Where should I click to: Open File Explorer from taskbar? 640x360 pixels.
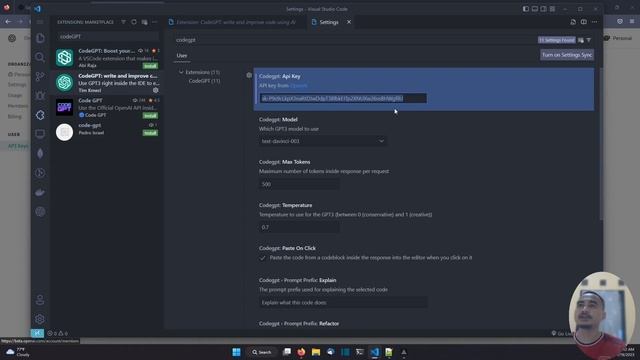click(316, 352)
